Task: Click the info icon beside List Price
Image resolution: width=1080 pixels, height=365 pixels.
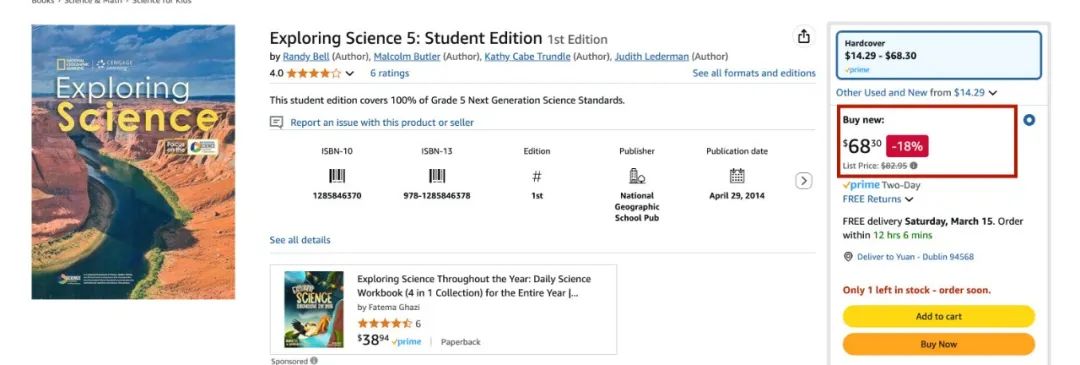Action: pos(913,165)
